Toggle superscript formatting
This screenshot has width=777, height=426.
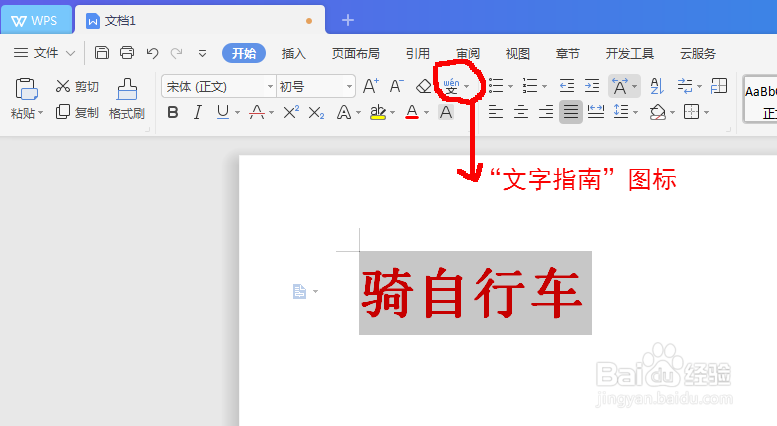[x=291, y=112]
